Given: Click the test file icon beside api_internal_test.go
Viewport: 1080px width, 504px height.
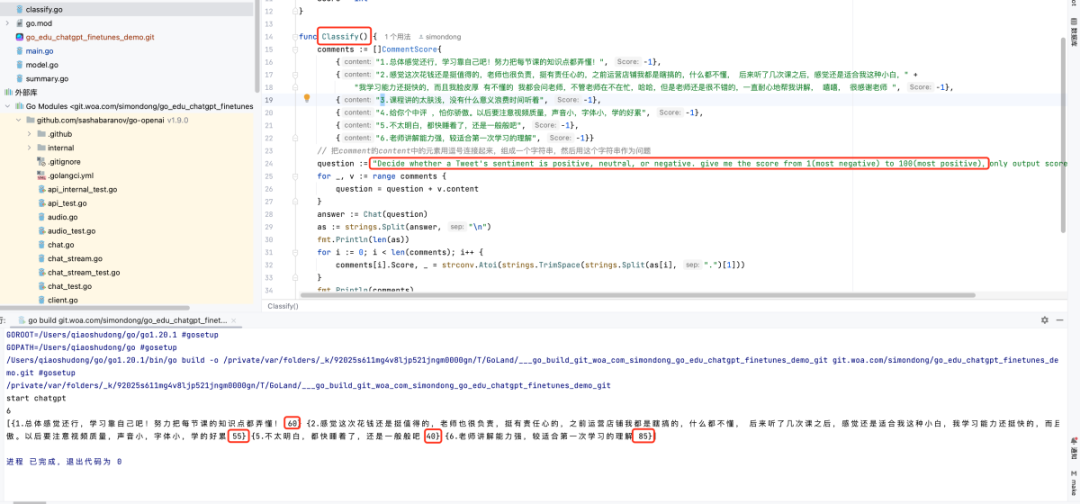Looking at the screenshot, I should [41, 189].
